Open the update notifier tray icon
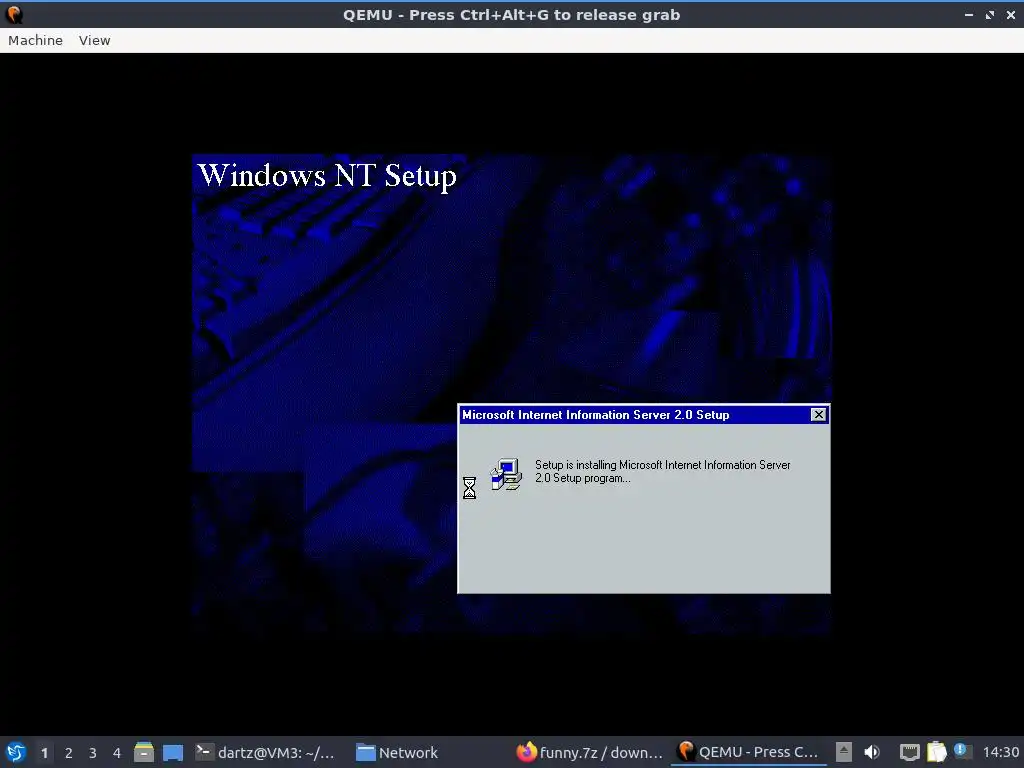The height and width of the screenshot is (768, 1024). [x=961, y=751]
